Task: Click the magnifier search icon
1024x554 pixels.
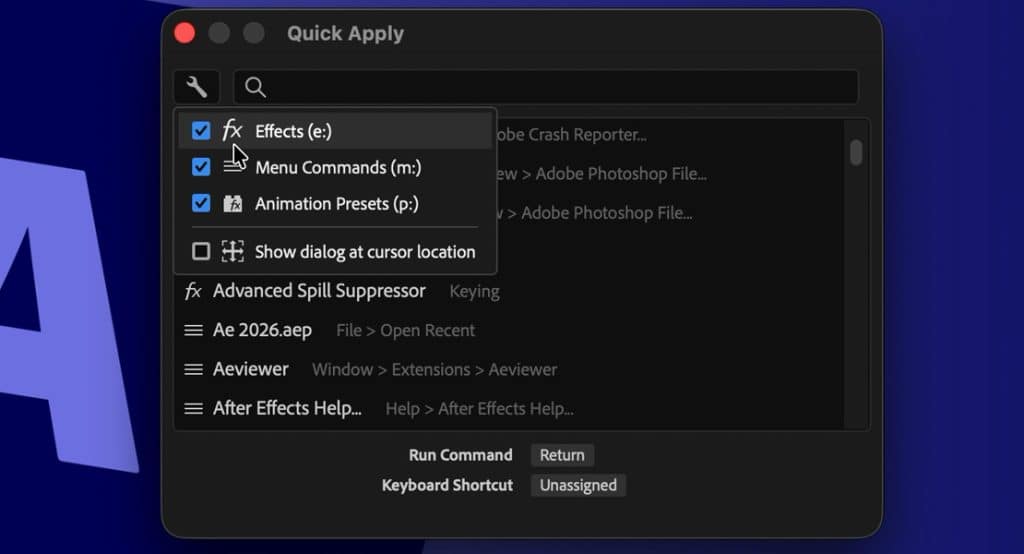Action: tap(255, 87)
